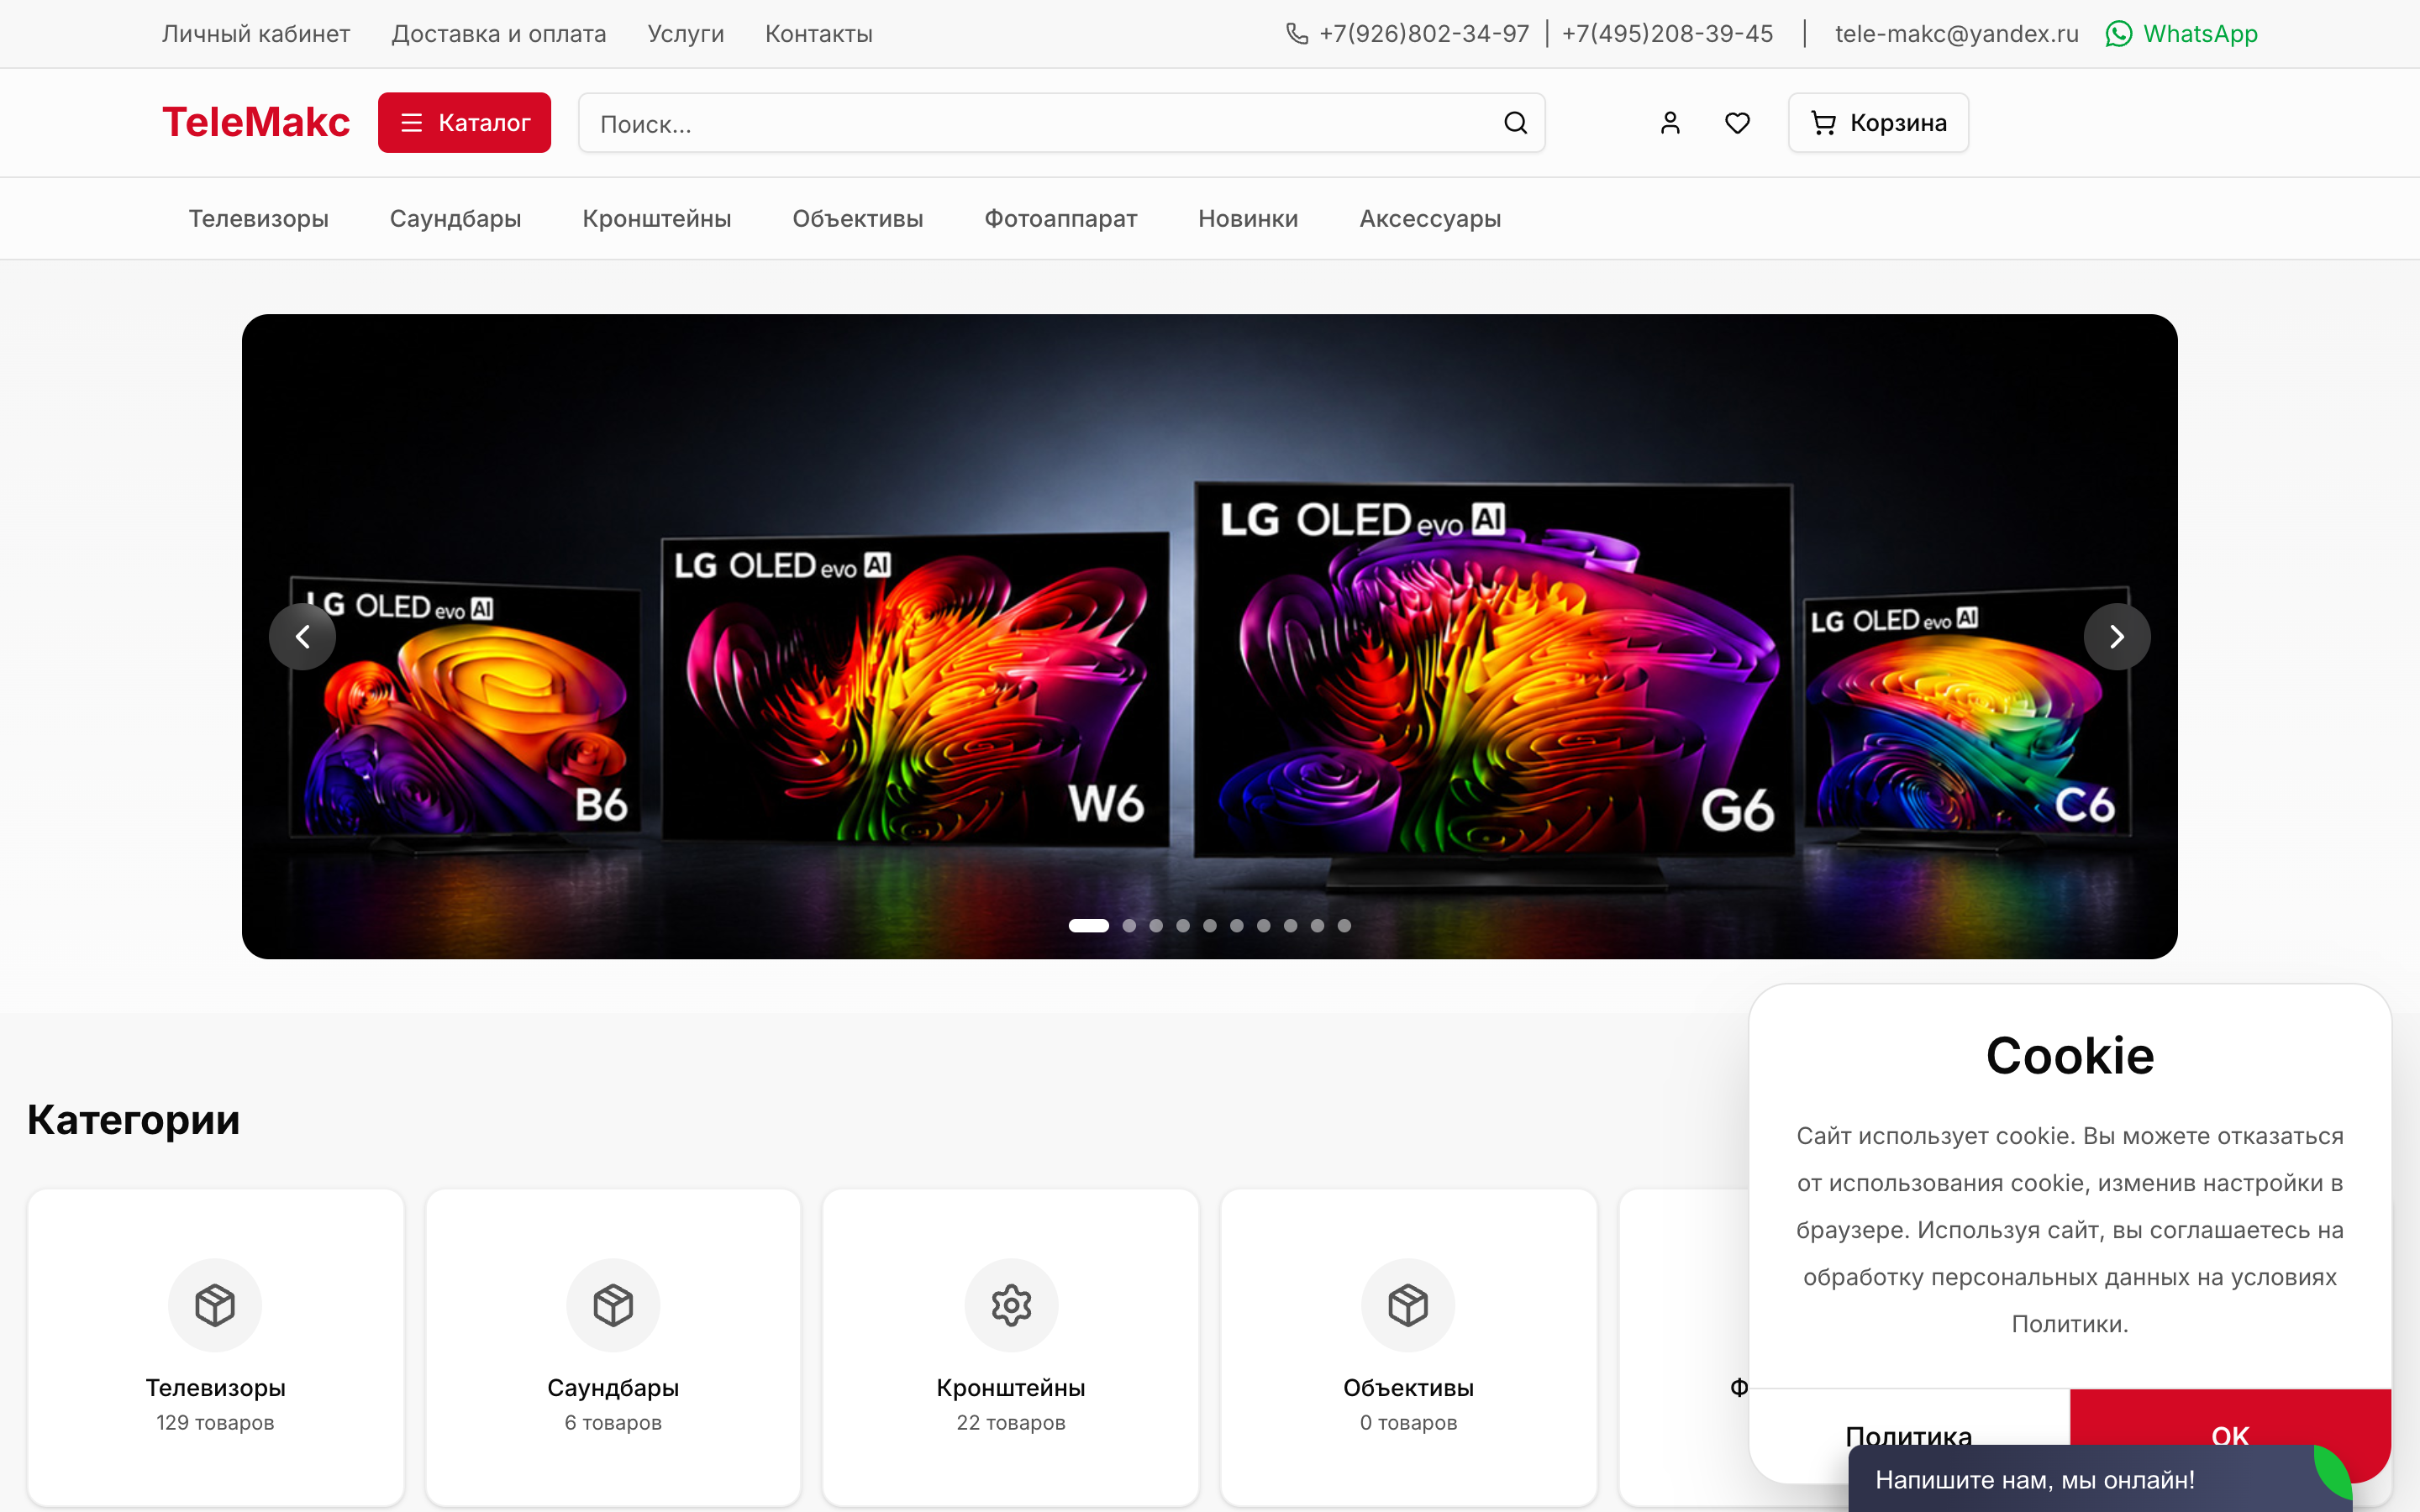Select the second carousel indicator dot

click(1129, 926)
